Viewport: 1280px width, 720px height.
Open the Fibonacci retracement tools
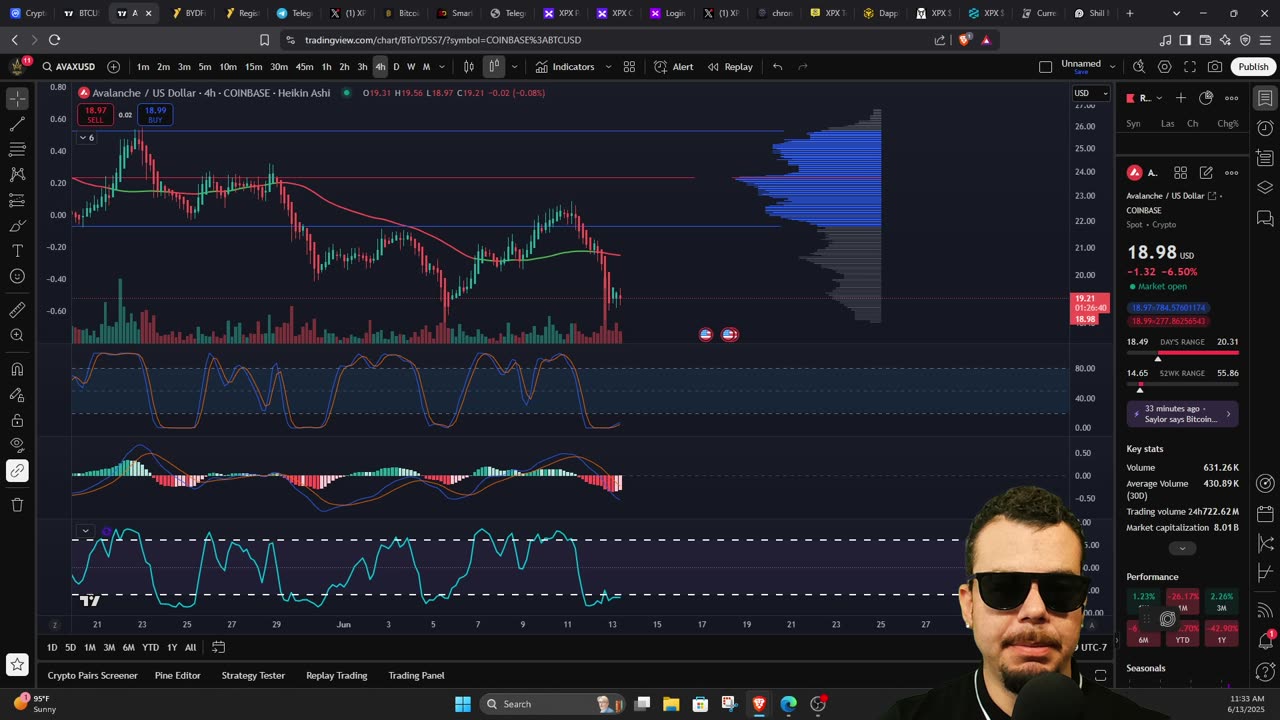tap(17, 149)
